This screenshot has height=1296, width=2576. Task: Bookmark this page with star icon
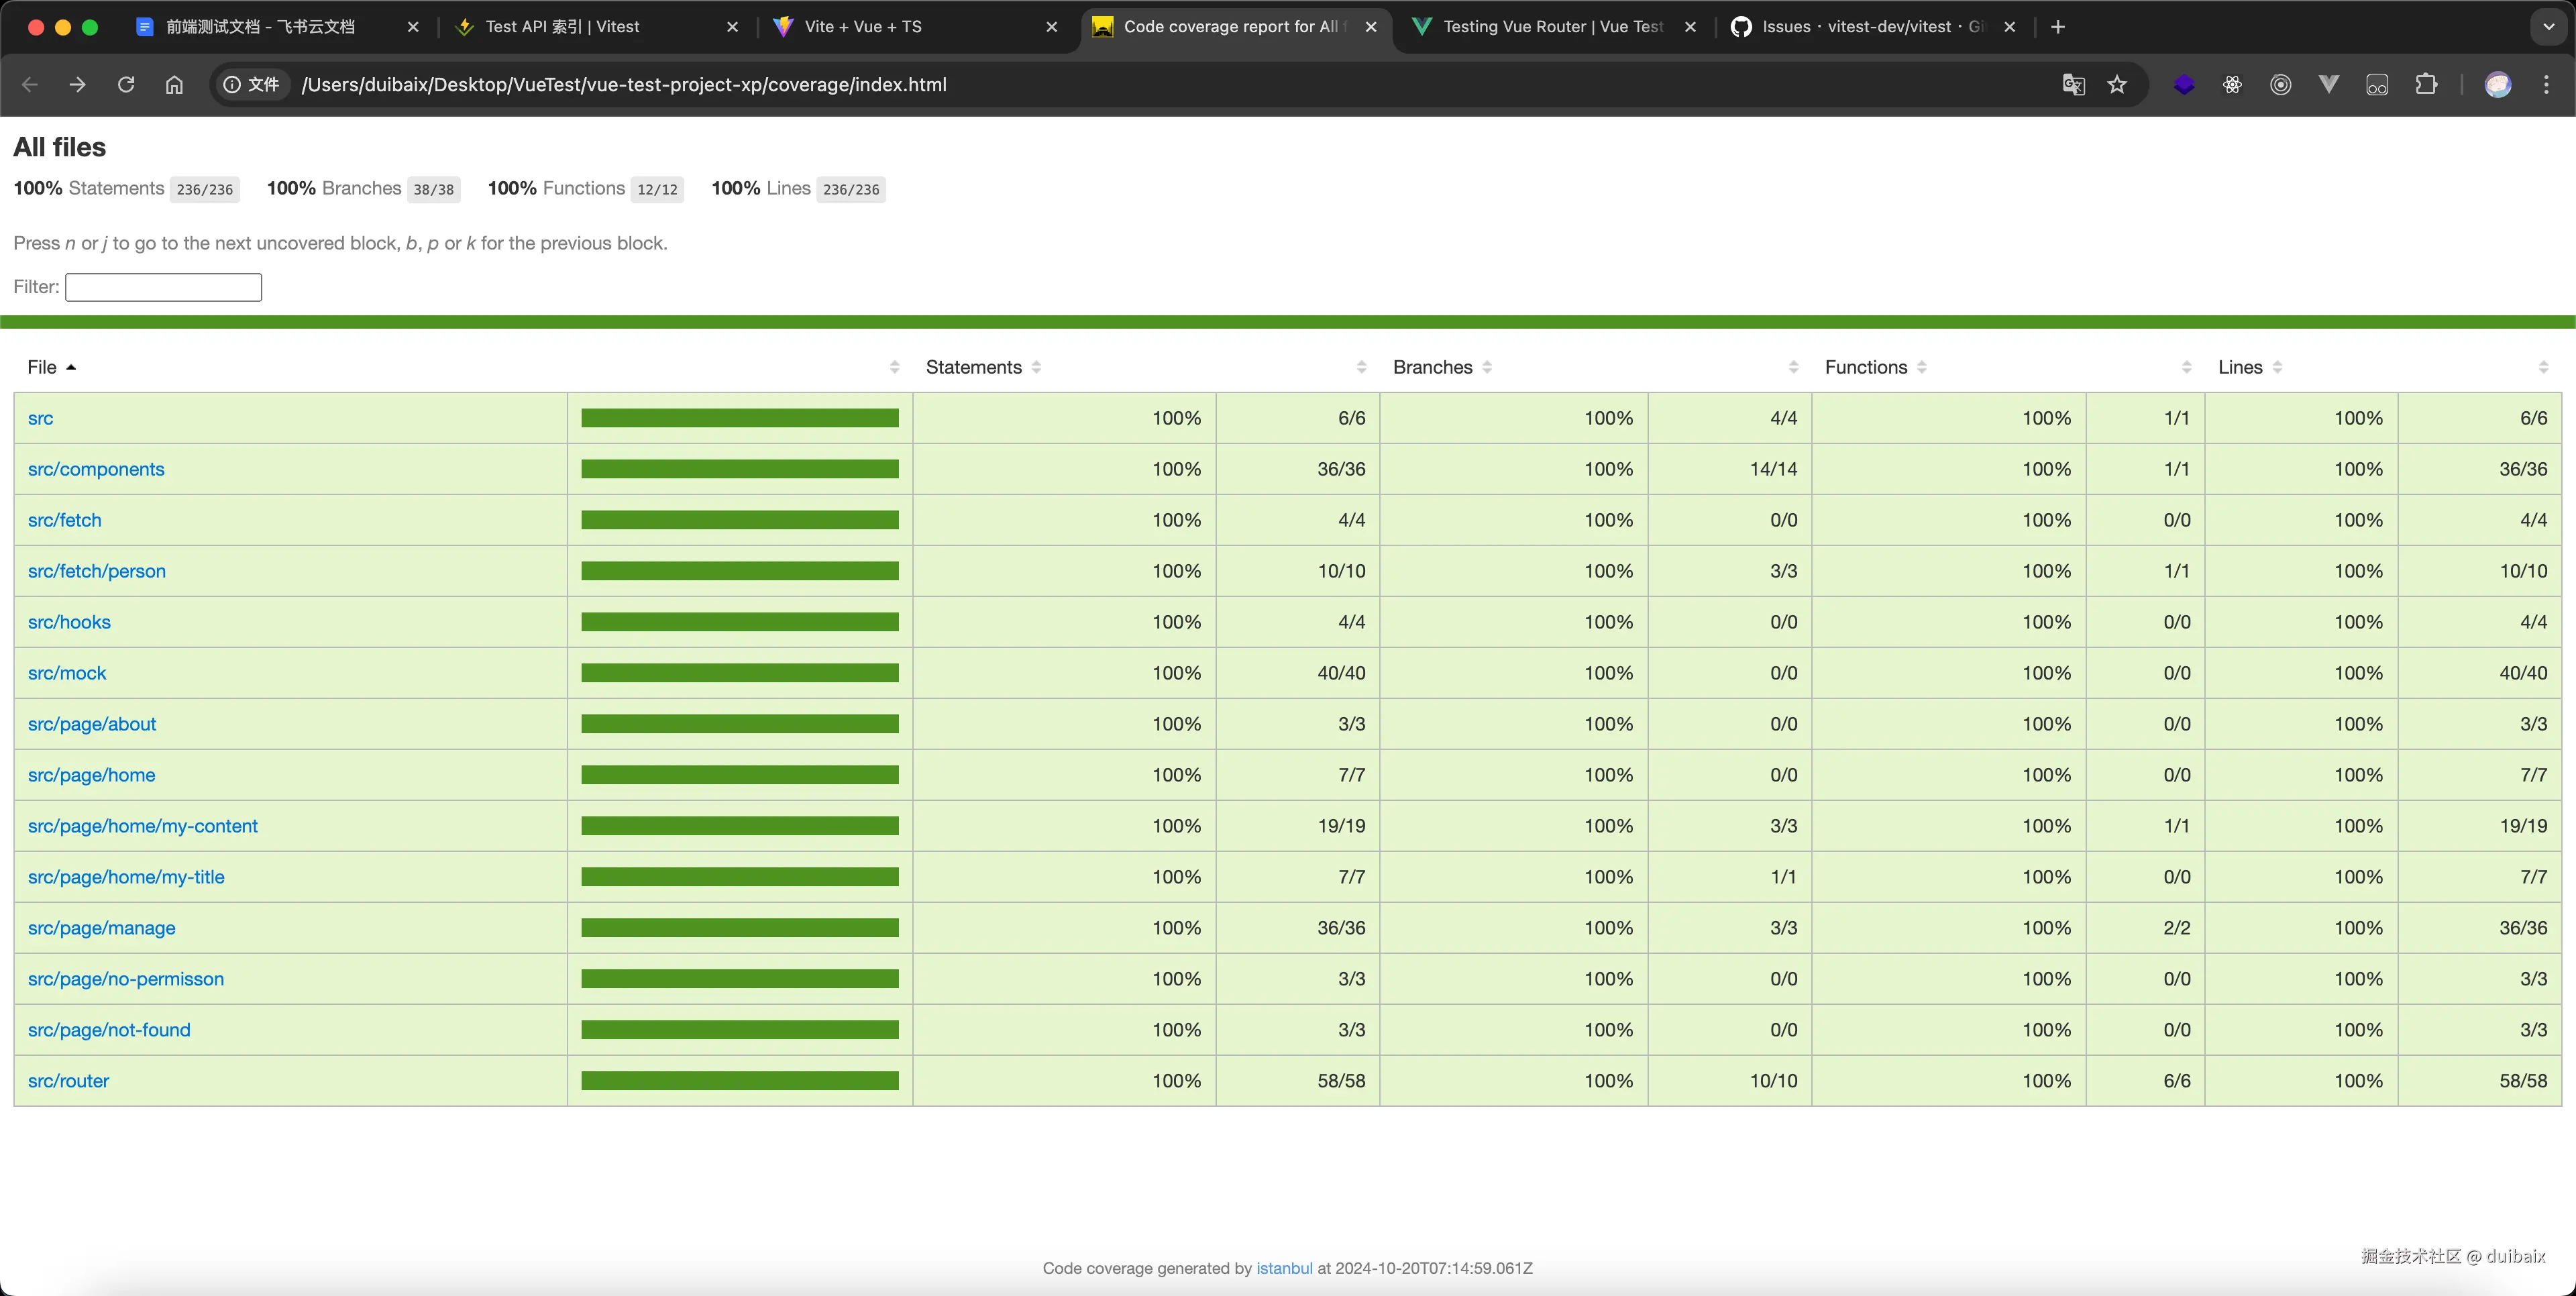click(x=2117, y=85)
